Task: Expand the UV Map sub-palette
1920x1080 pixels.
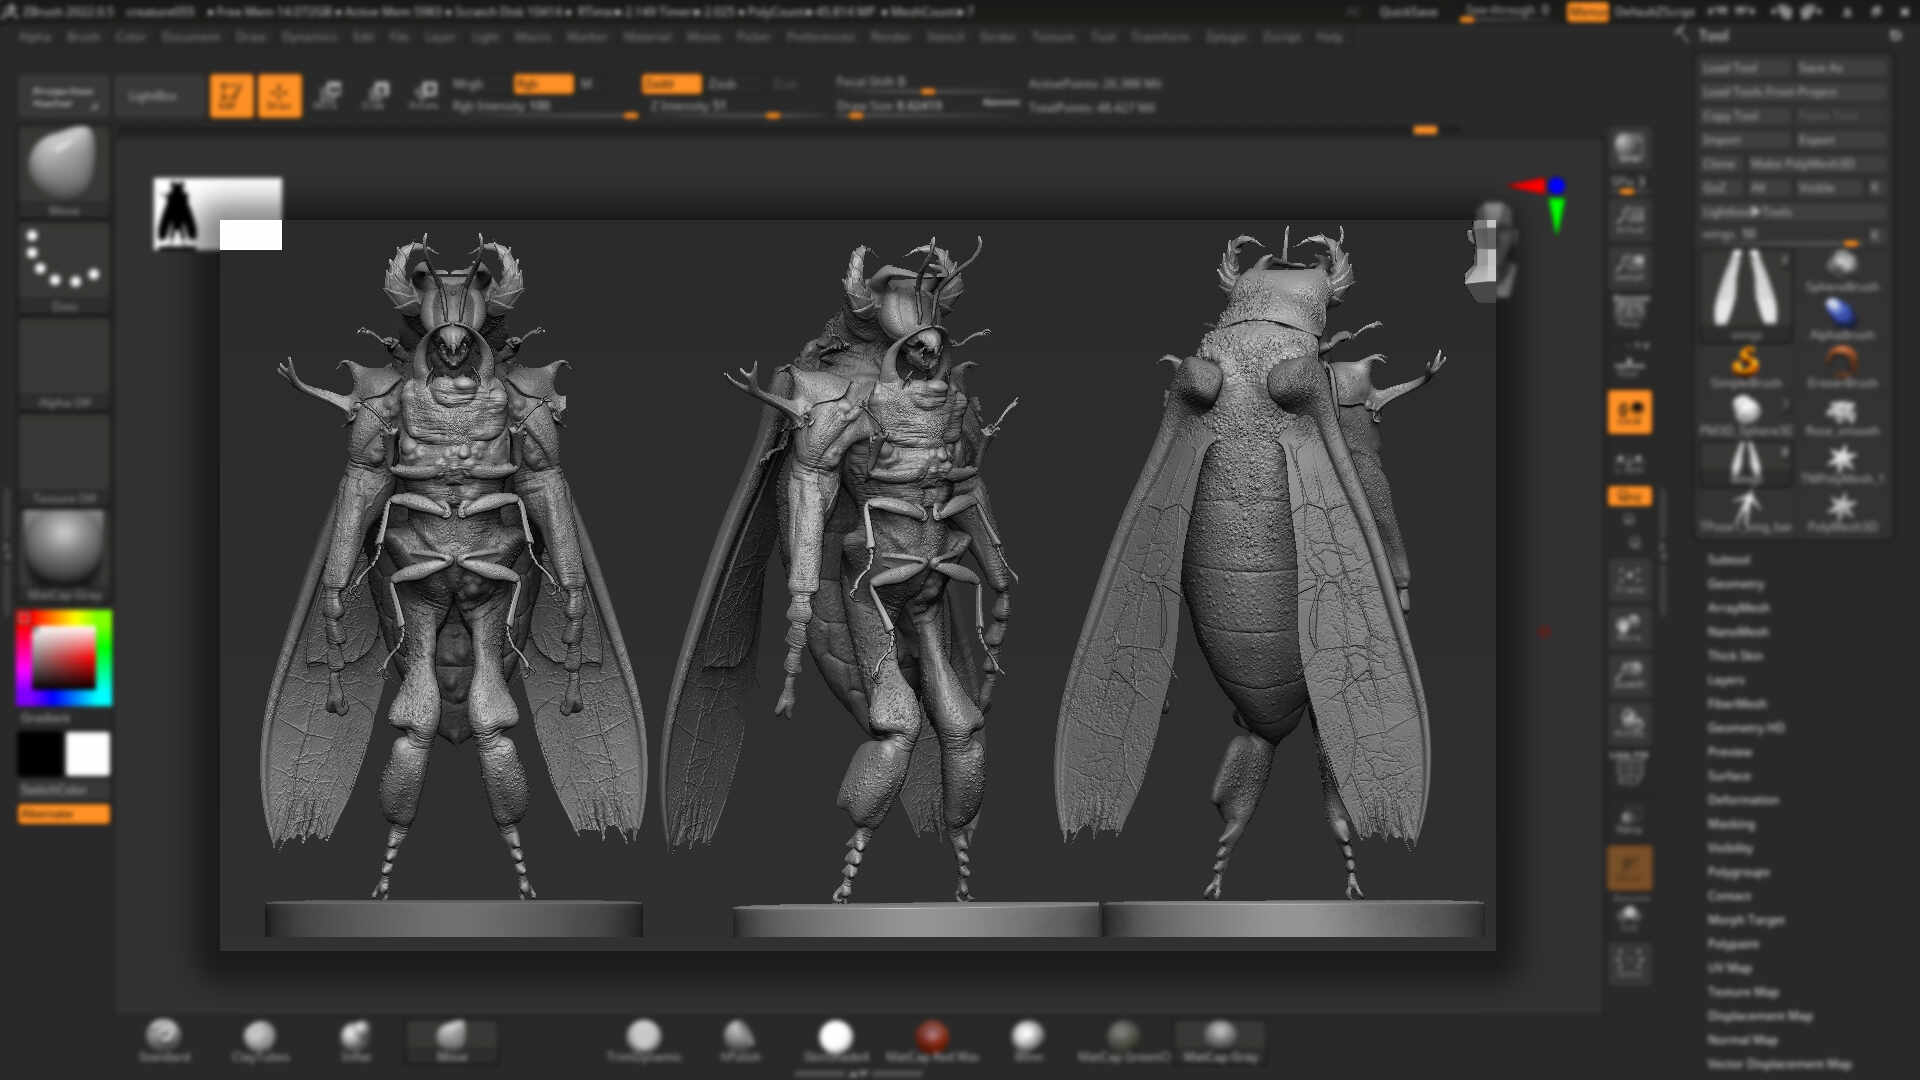Action: (1730, 967)
